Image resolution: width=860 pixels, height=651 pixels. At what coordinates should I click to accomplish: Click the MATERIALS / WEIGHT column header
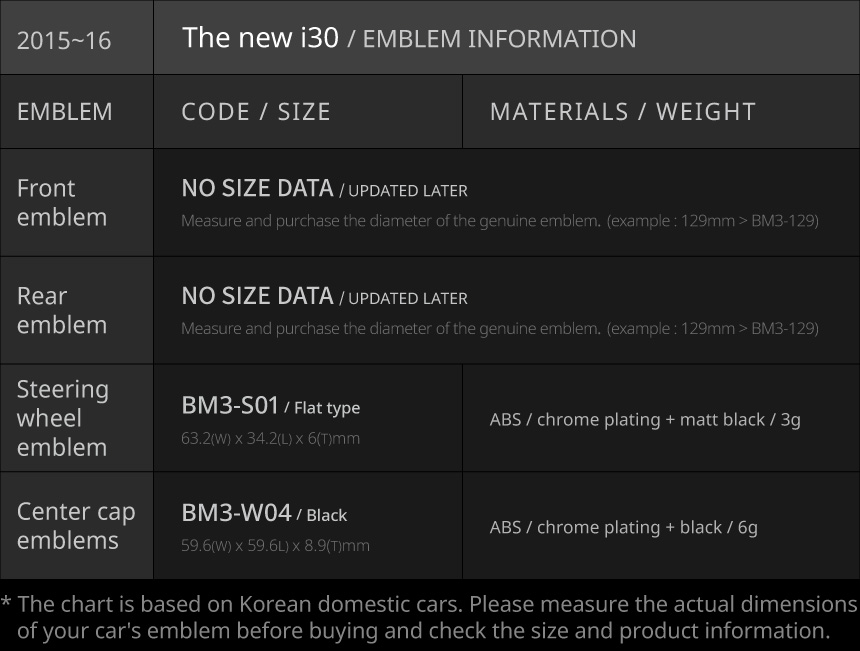[x=622, y=111]
